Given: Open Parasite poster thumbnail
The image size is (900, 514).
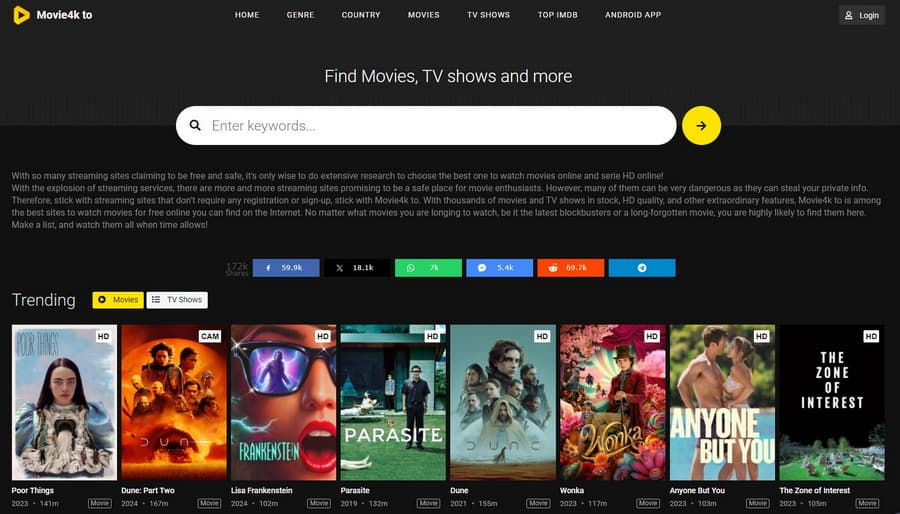Looking at the screenshot, I should tap(393, 403).
